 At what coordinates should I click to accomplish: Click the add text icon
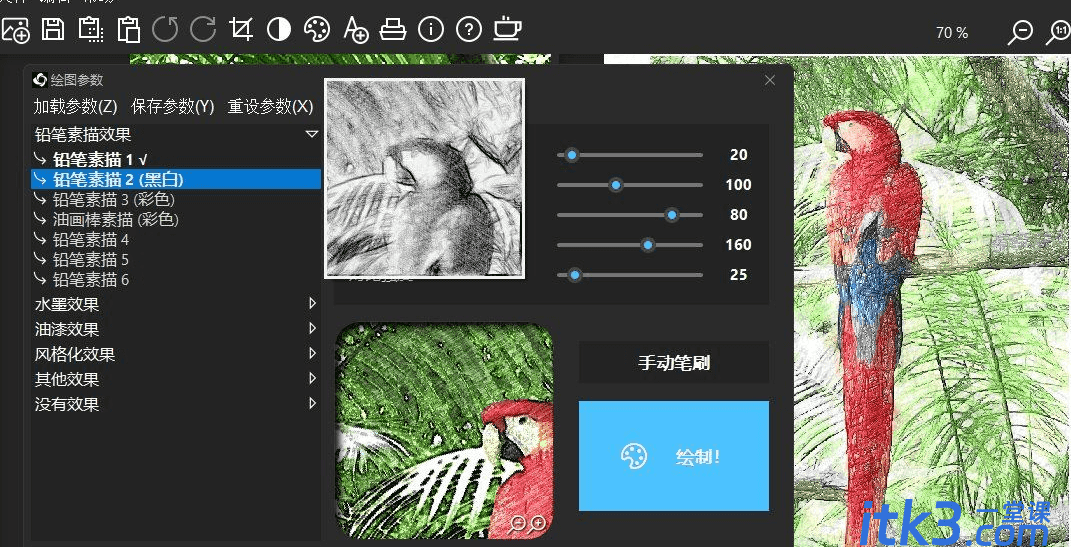(x=355, y=29)
